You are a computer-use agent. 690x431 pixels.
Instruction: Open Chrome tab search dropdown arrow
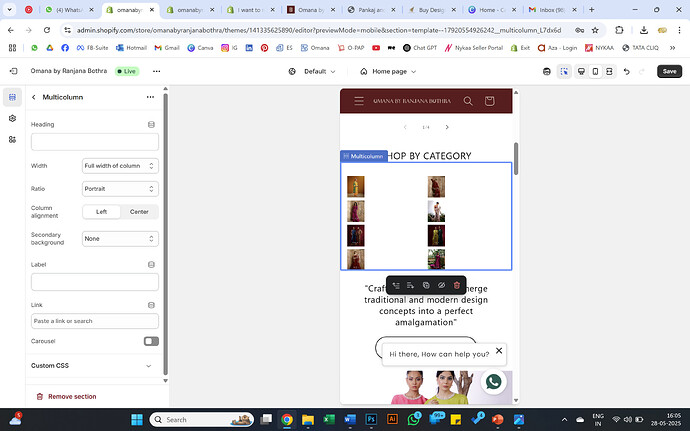point(9,9)
